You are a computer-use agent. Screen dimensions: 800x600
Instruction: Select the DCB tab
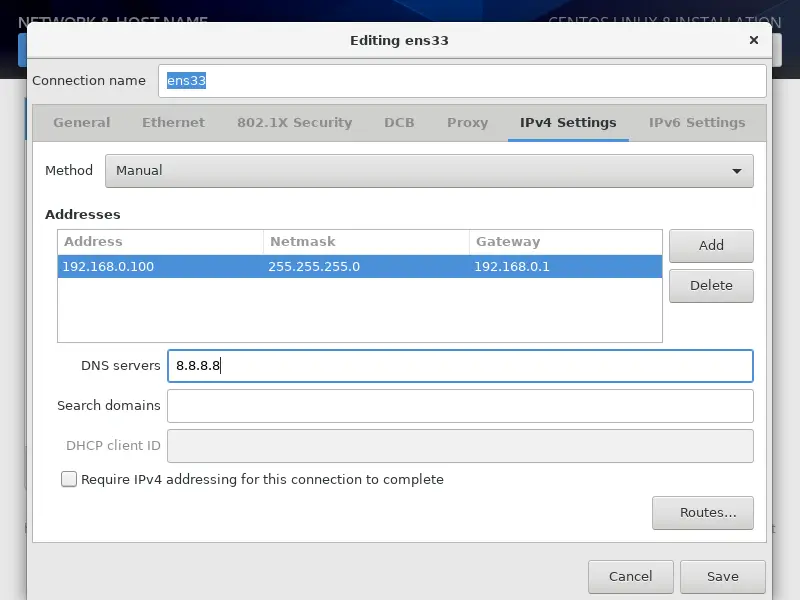(x=399, y=122)
